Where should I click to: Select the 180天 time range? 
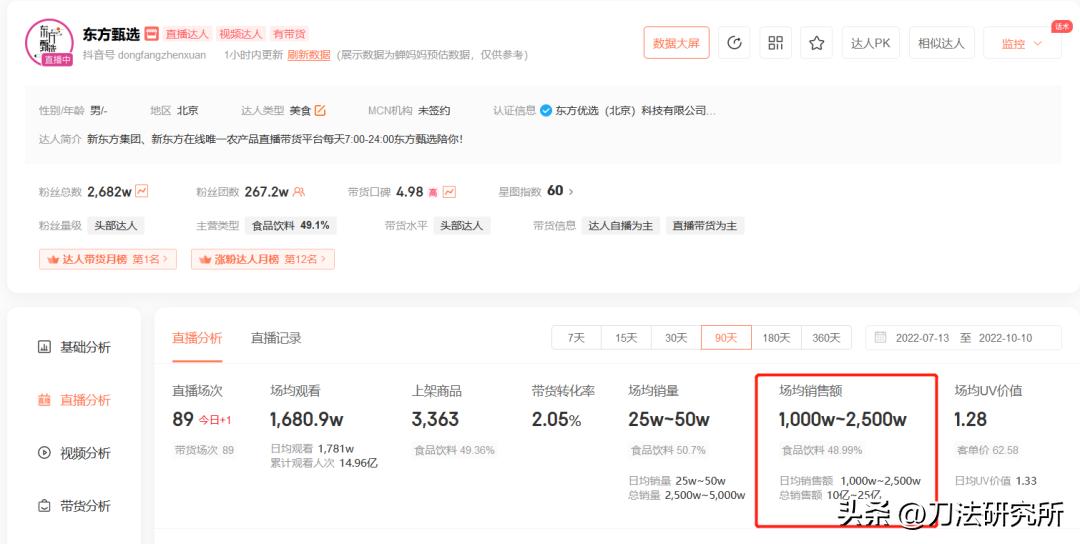click(x=776, y=337)
